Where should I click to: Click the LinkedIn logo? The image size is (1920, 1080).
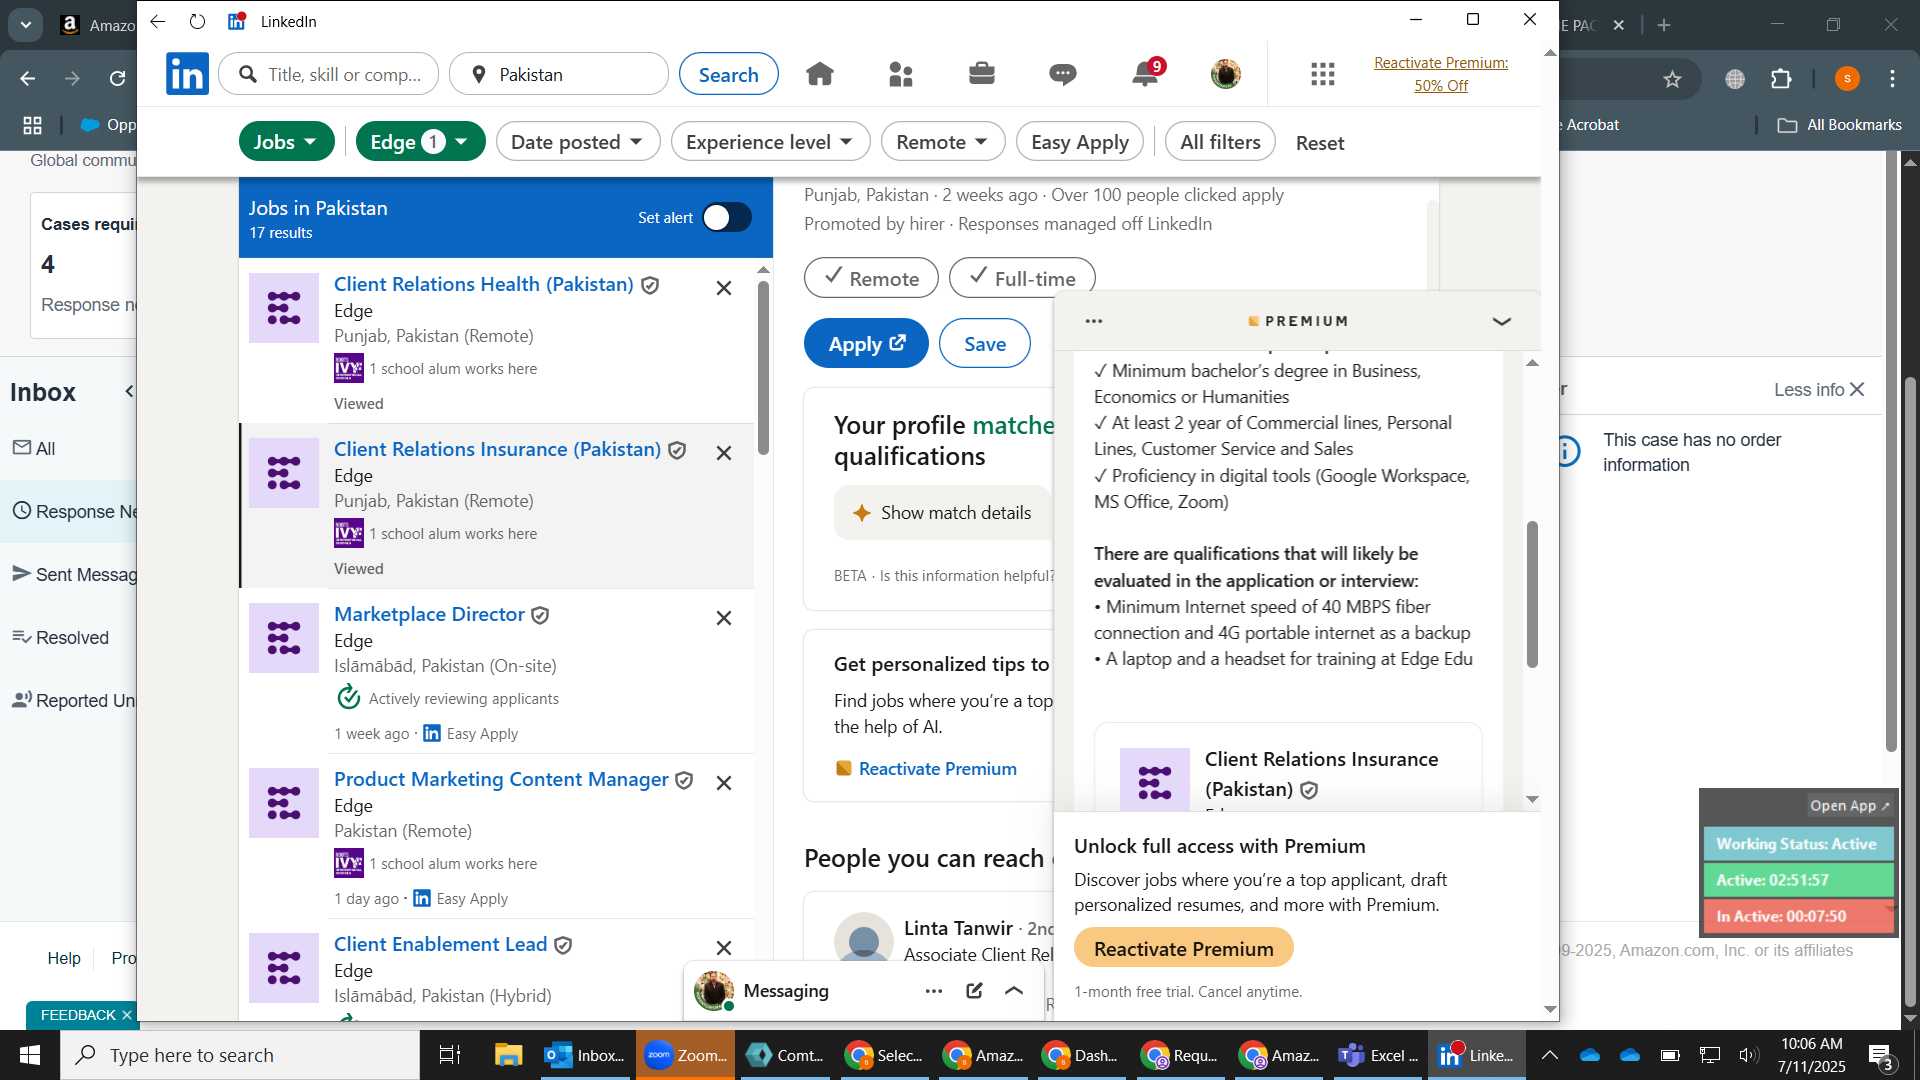coord(187,74)
